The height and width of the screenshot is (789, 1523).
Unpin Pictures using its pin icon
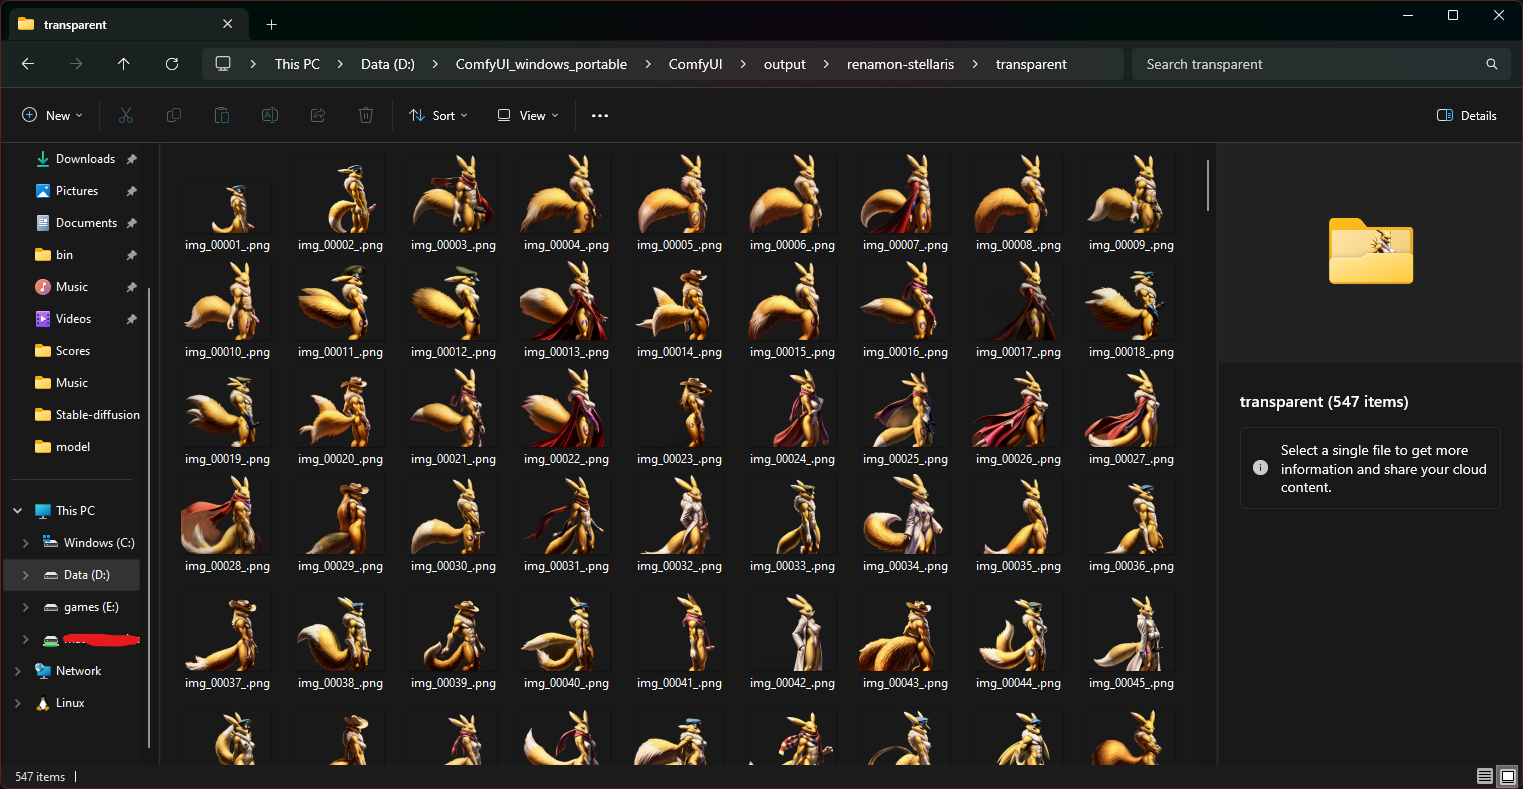[131, 191]
